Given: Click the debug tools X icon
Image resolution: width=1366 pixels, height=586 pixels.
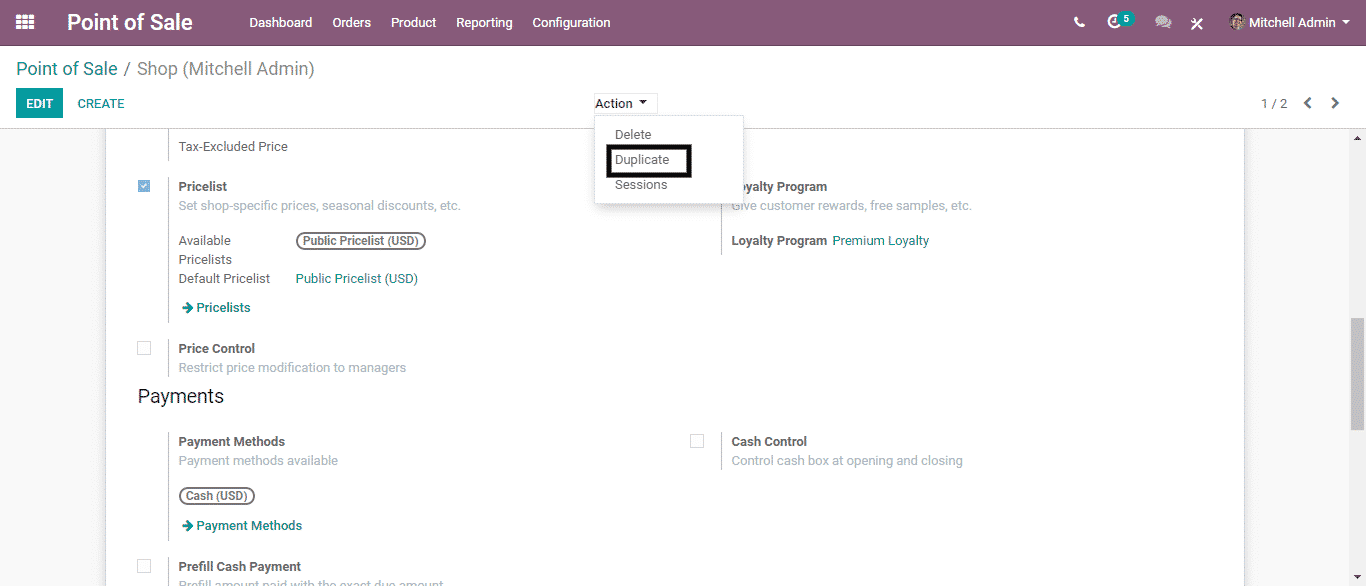Looking at the screenshot, I should coord(1197,23).
